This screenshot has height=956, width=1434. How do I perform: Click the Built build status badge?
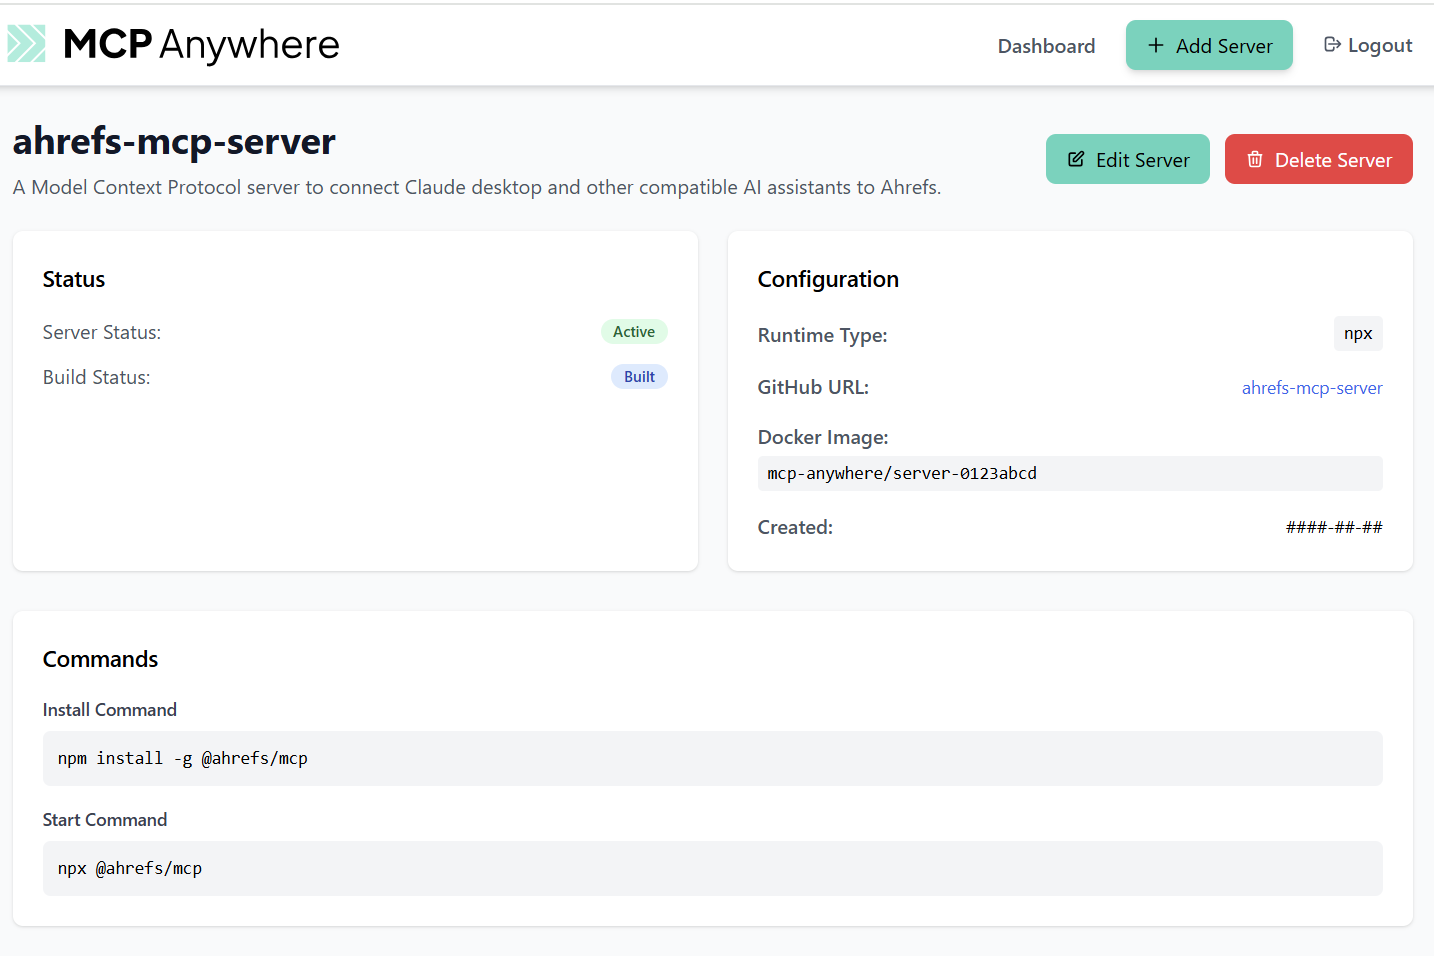point(639,377)
